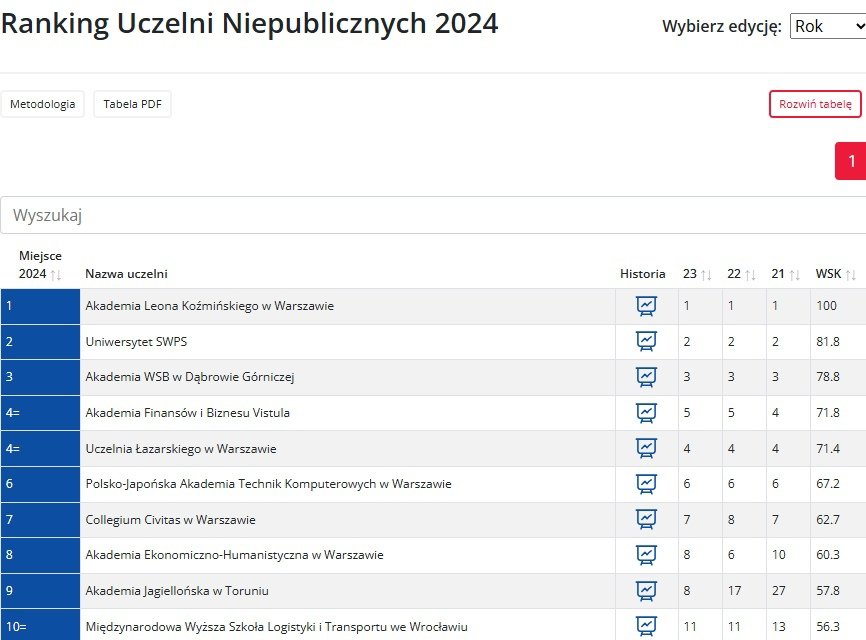Open history chart for Uczelnia Łazarskiego
Screen dimensions: 866x640
tap(646, 448)
